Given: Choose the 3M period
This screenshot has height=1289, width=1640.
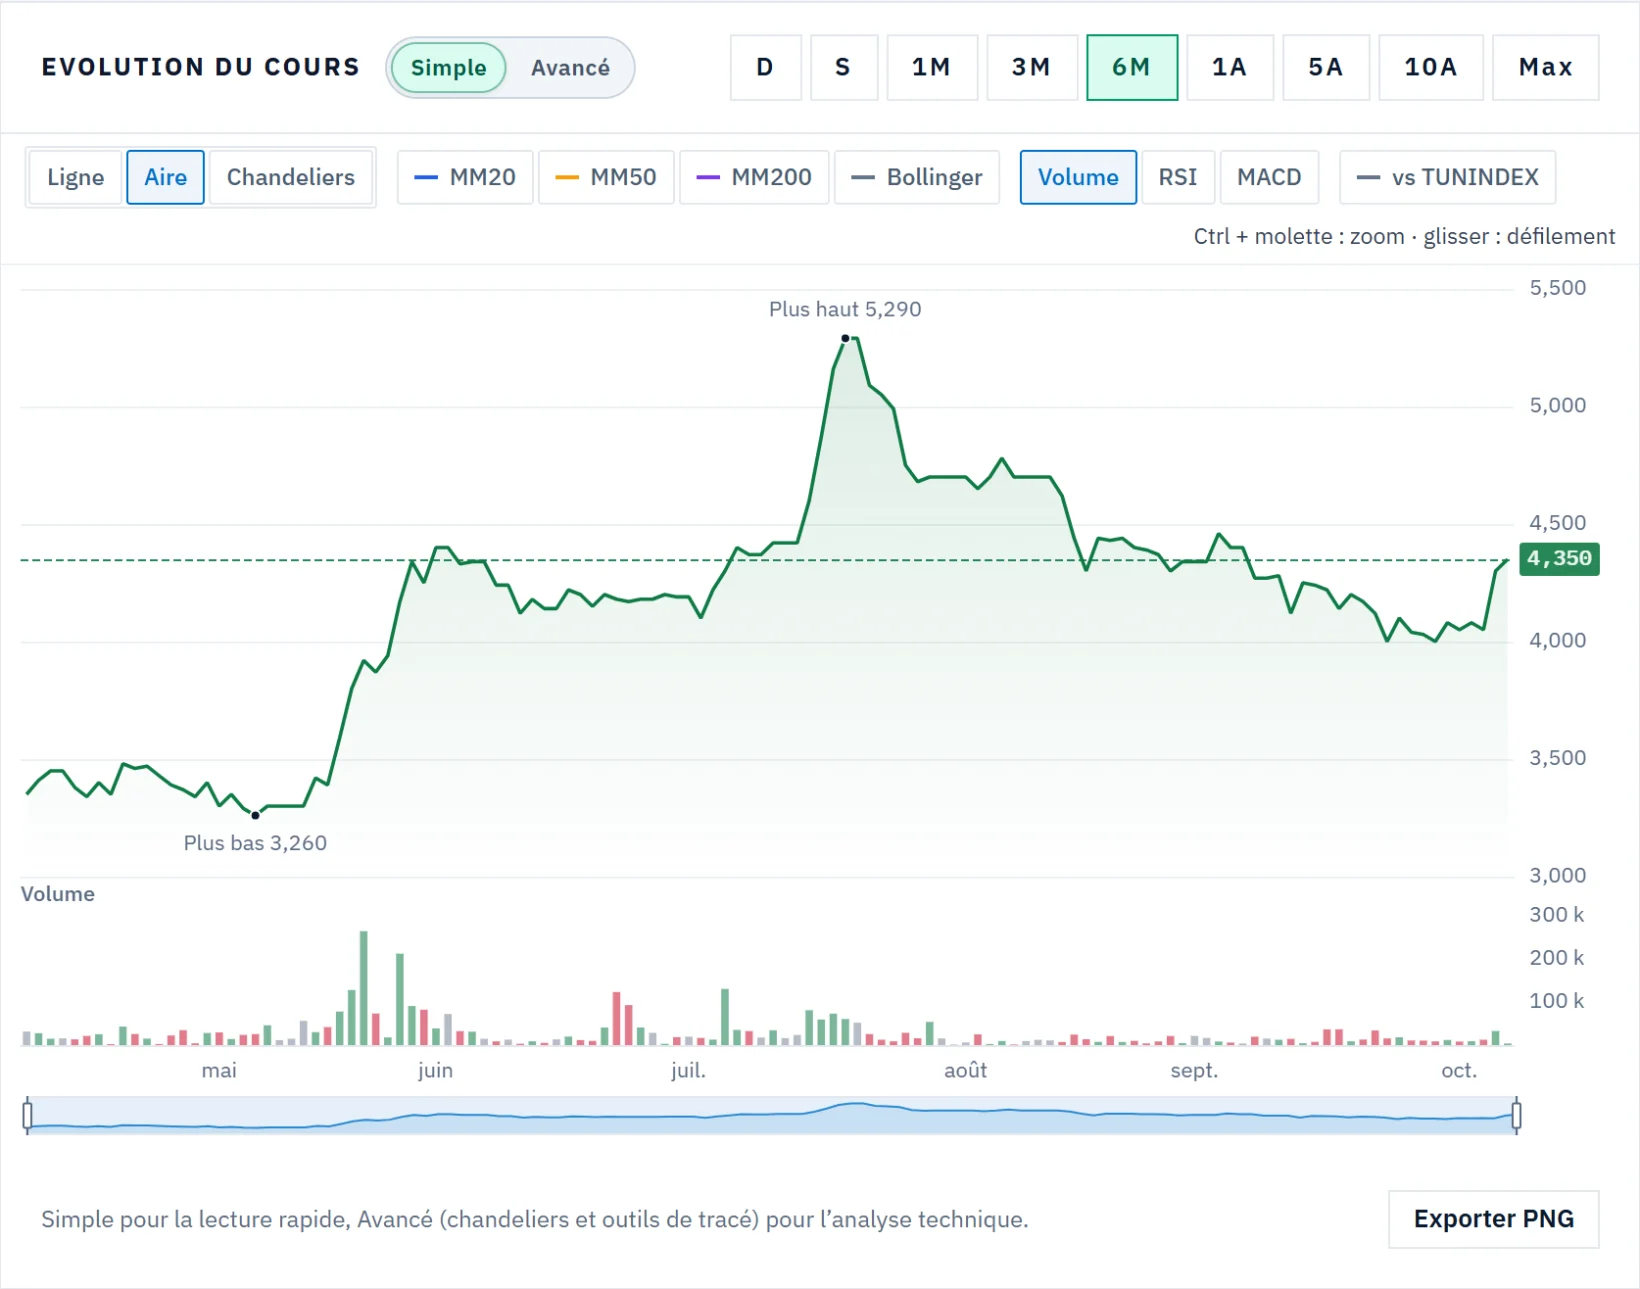Looking at the screenshot, I should pyautogui.click(x=1031, y=68).
